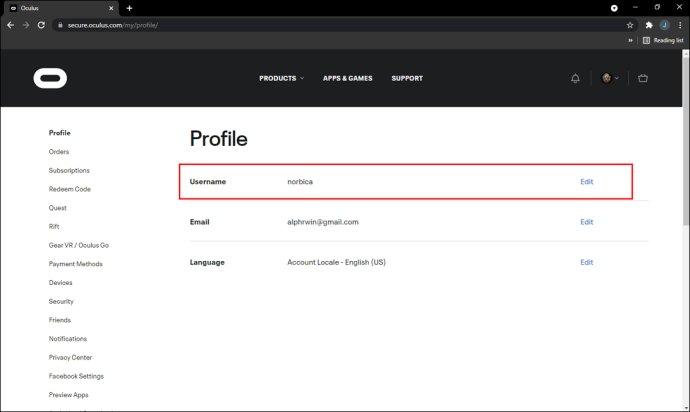The width and height of the screenshot is (690, 412).
Task: Open the browser extensions puzzle icon
Action: (649, 25)
